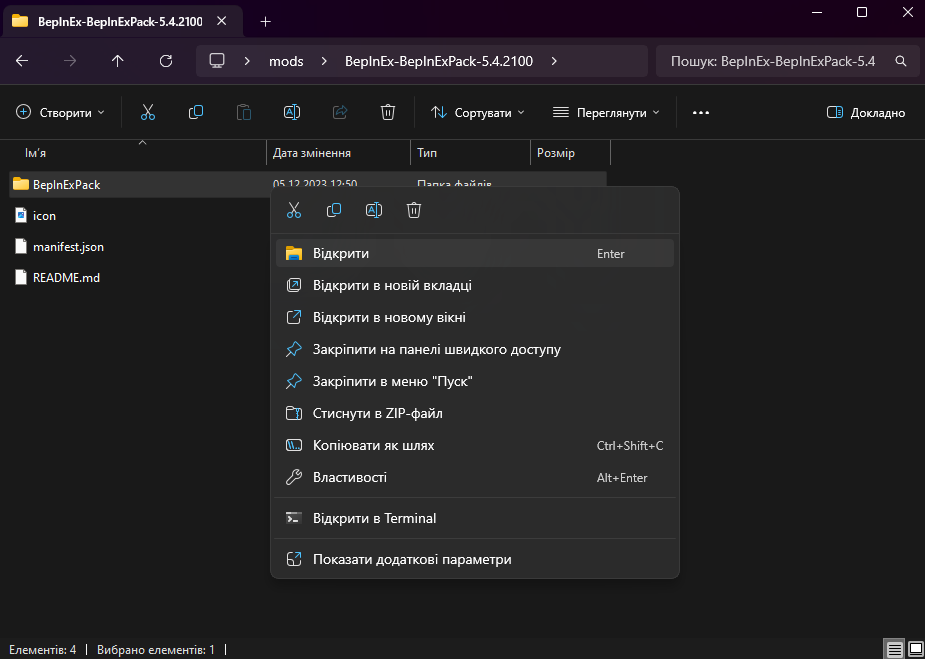Choose Властивості in the context menu
The image size is (925, 659).
(x=475, y=477)
